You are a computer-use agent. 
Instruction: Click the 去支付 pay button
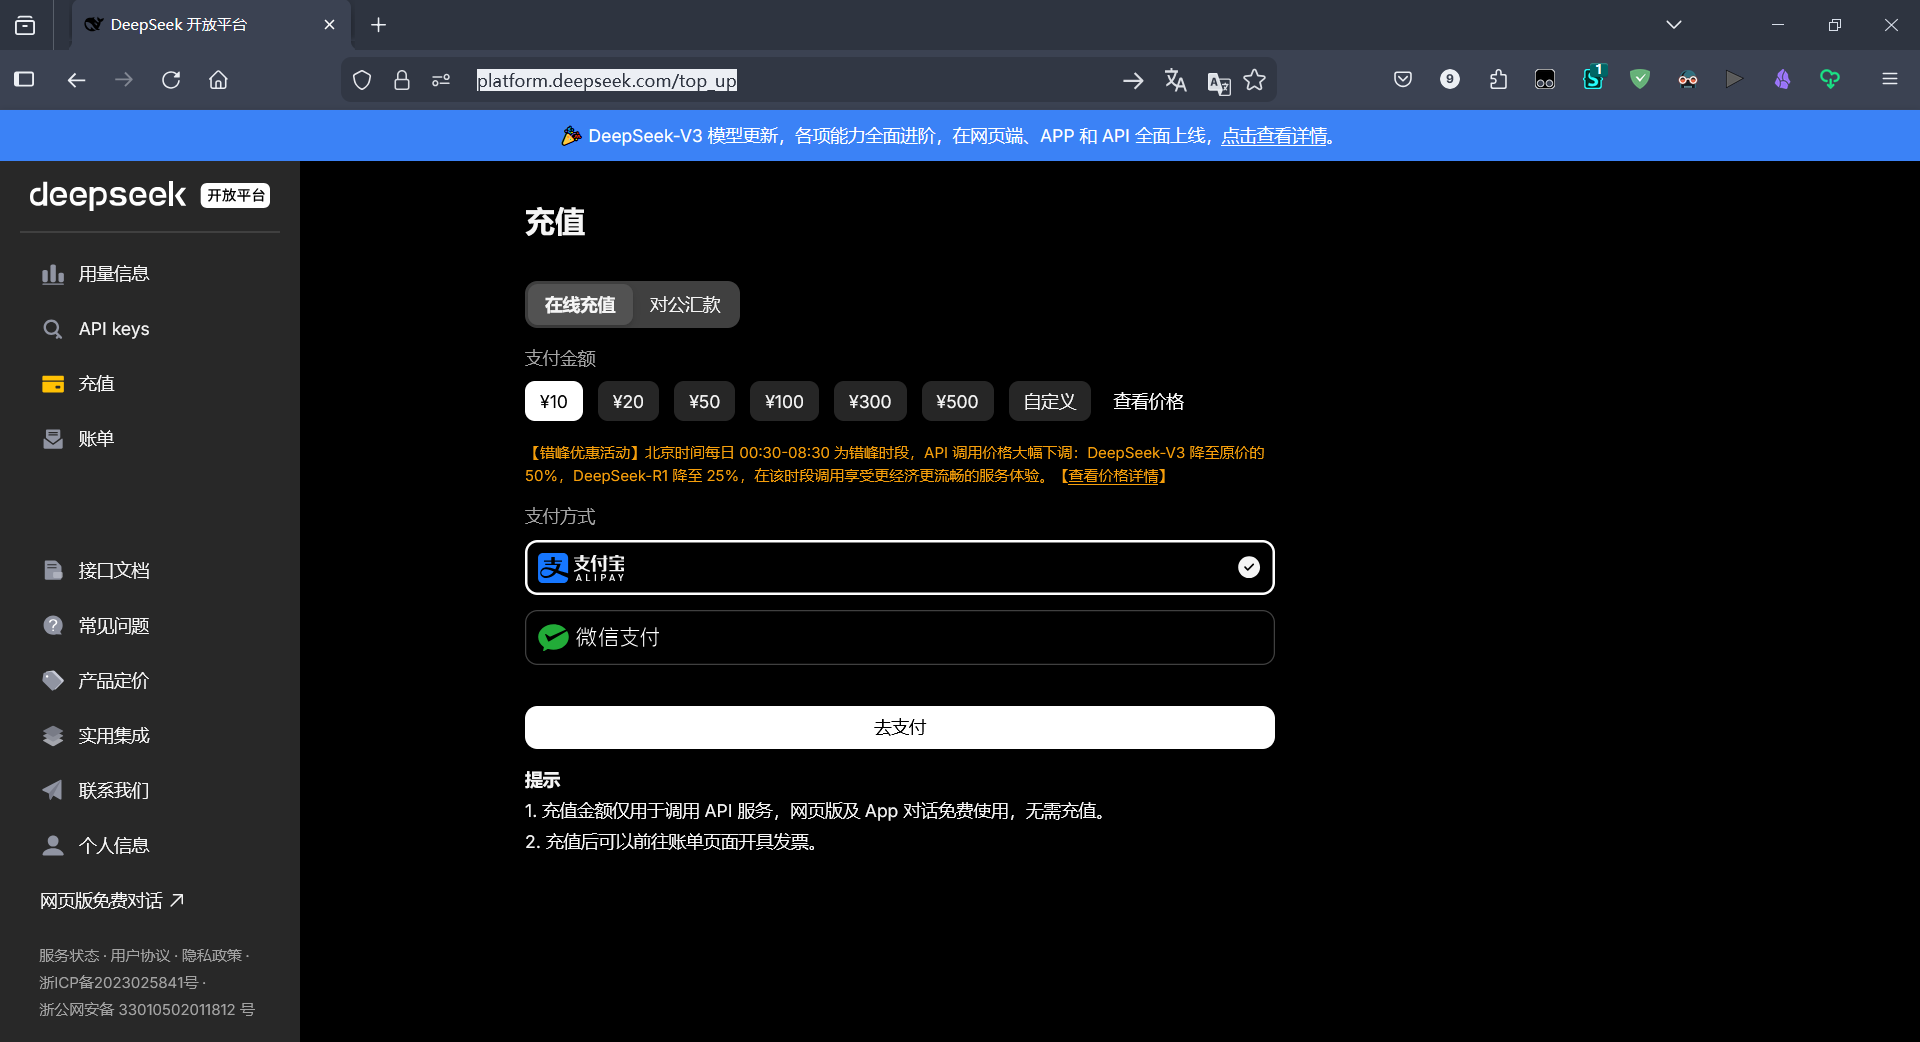pyautogui.click(x=898, y=727)
